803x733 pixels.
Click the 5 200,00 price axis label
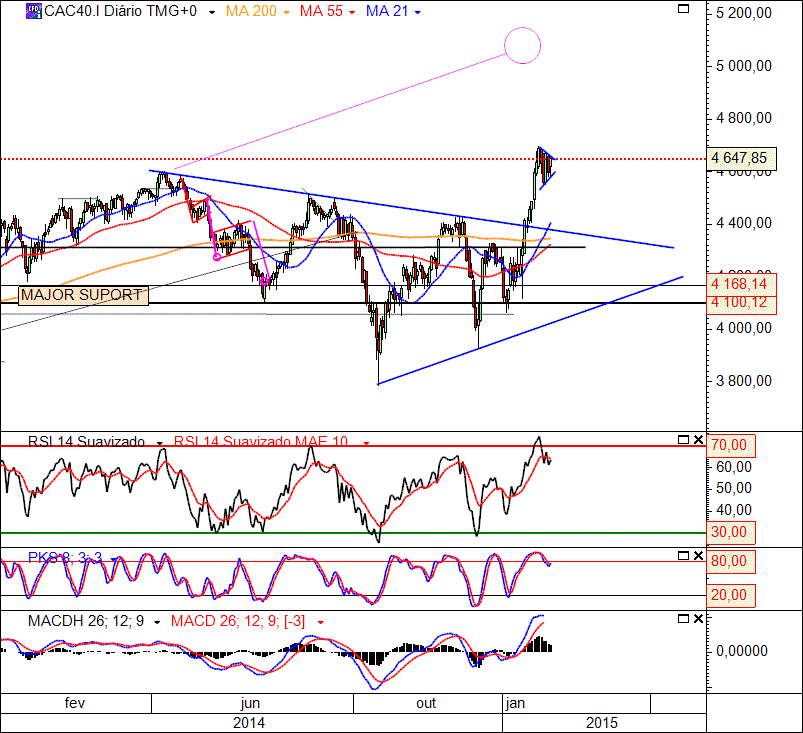[x=744, y=13]
